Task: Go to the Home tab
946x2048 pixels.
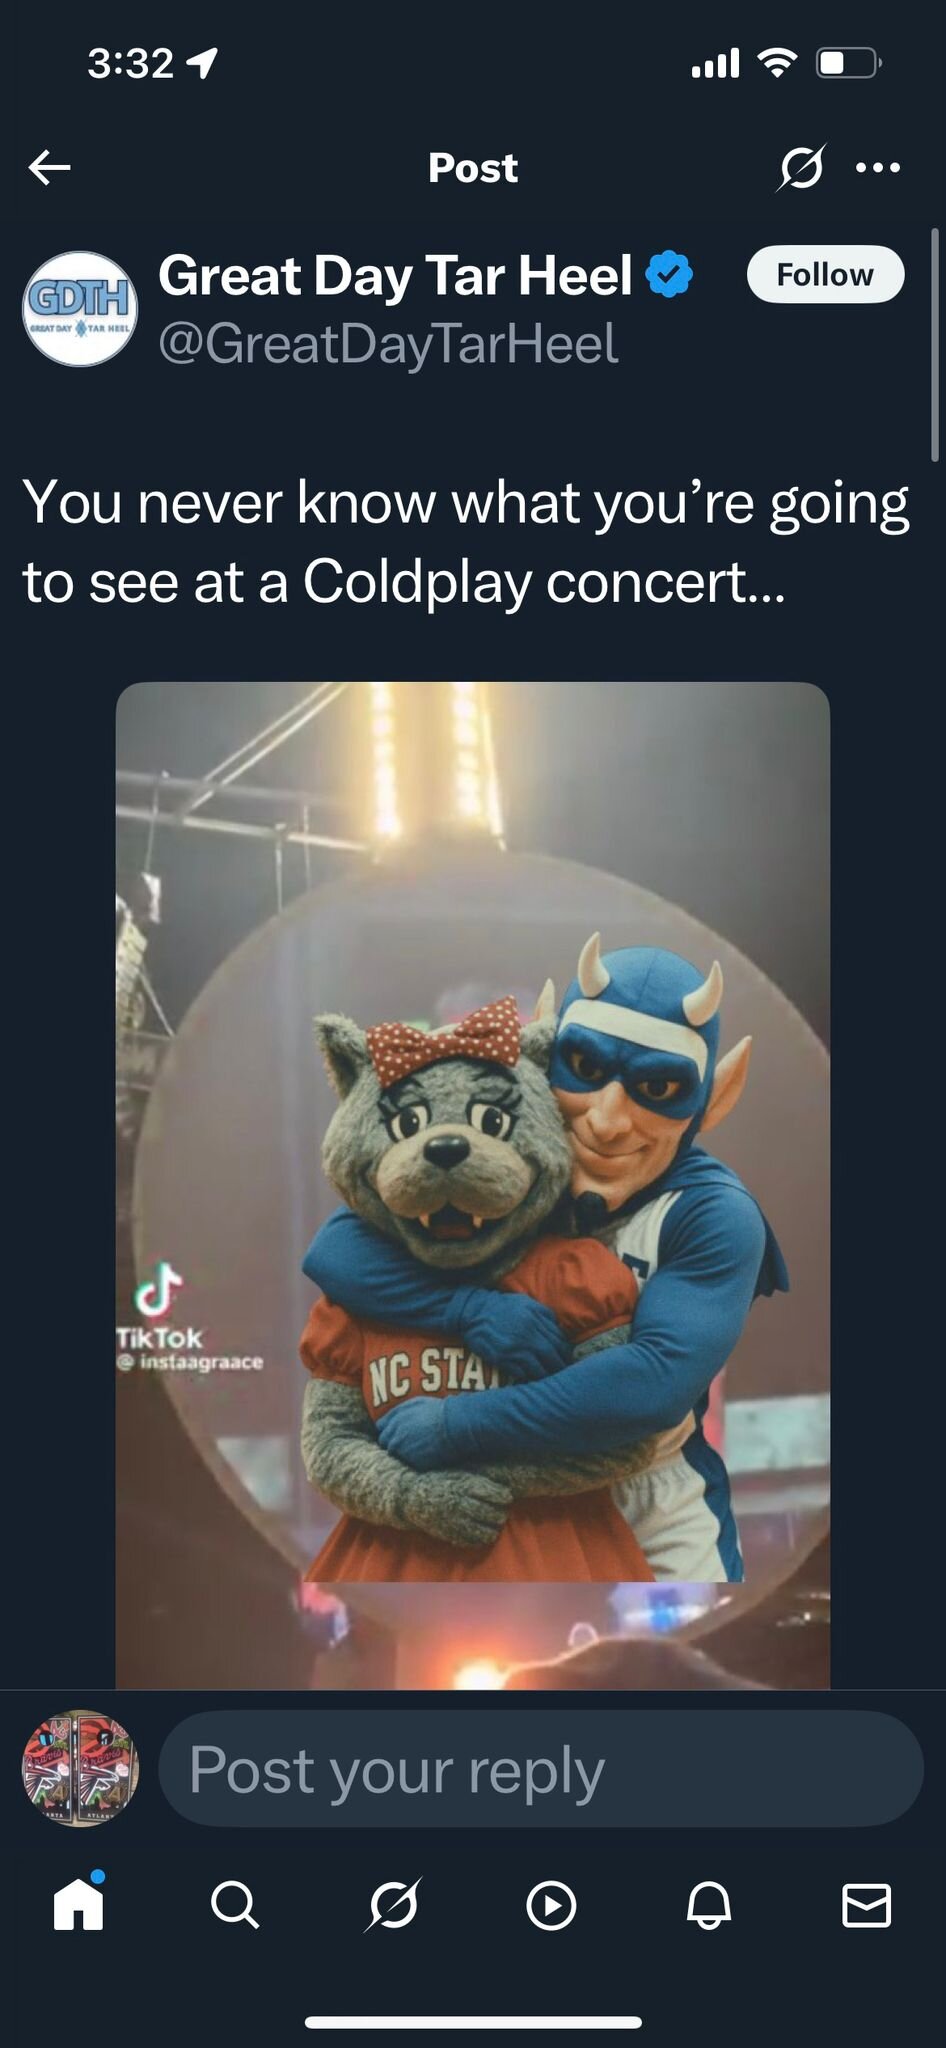Action: (78, 1903)
